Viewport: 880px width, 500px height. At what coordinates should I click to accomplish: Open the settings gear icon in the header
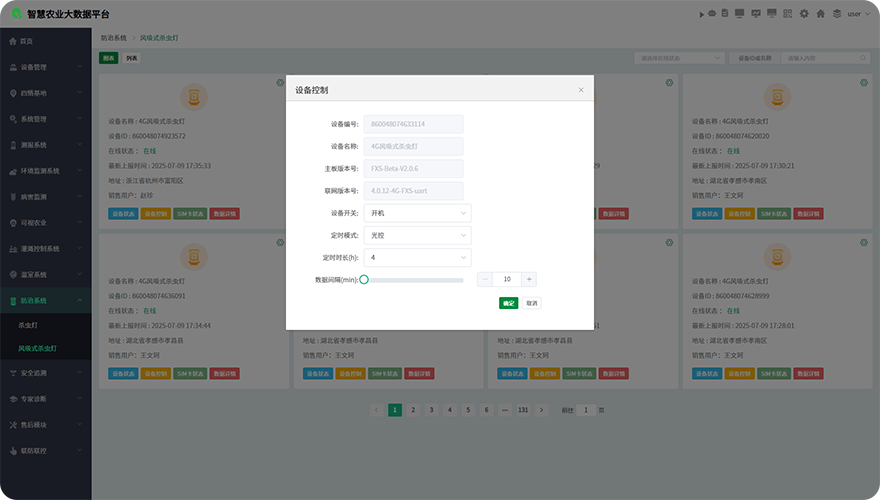pyautogui.click(x=803, y=14)
